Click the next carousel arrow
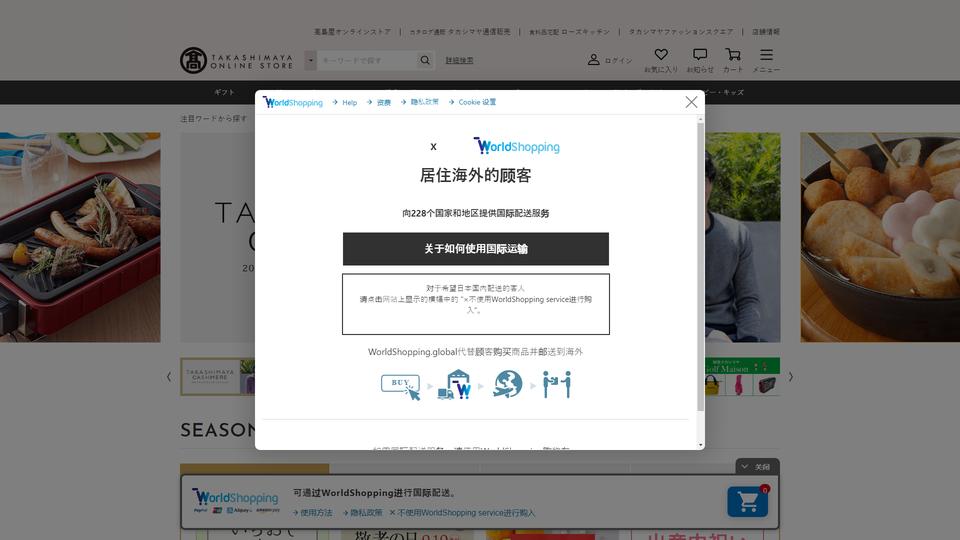This screenshot has width=960, height=540. 790,377
